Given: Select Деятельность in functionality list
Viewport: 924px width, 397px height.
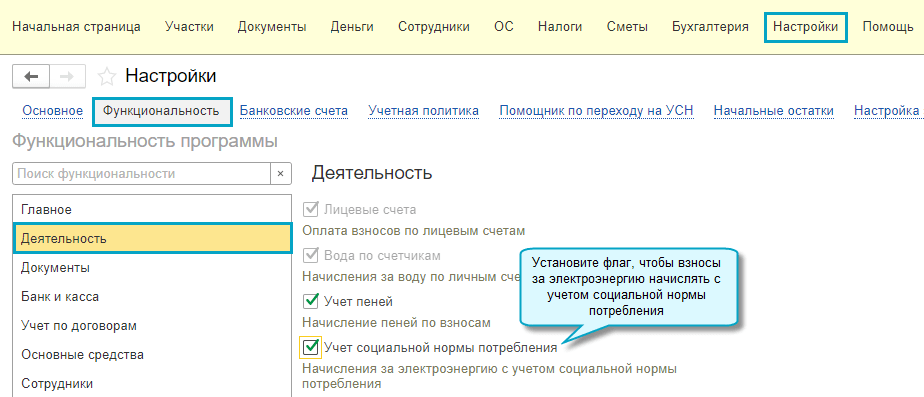Looking at the screenshot, I should pyautogui.click(x=152, y=239).
